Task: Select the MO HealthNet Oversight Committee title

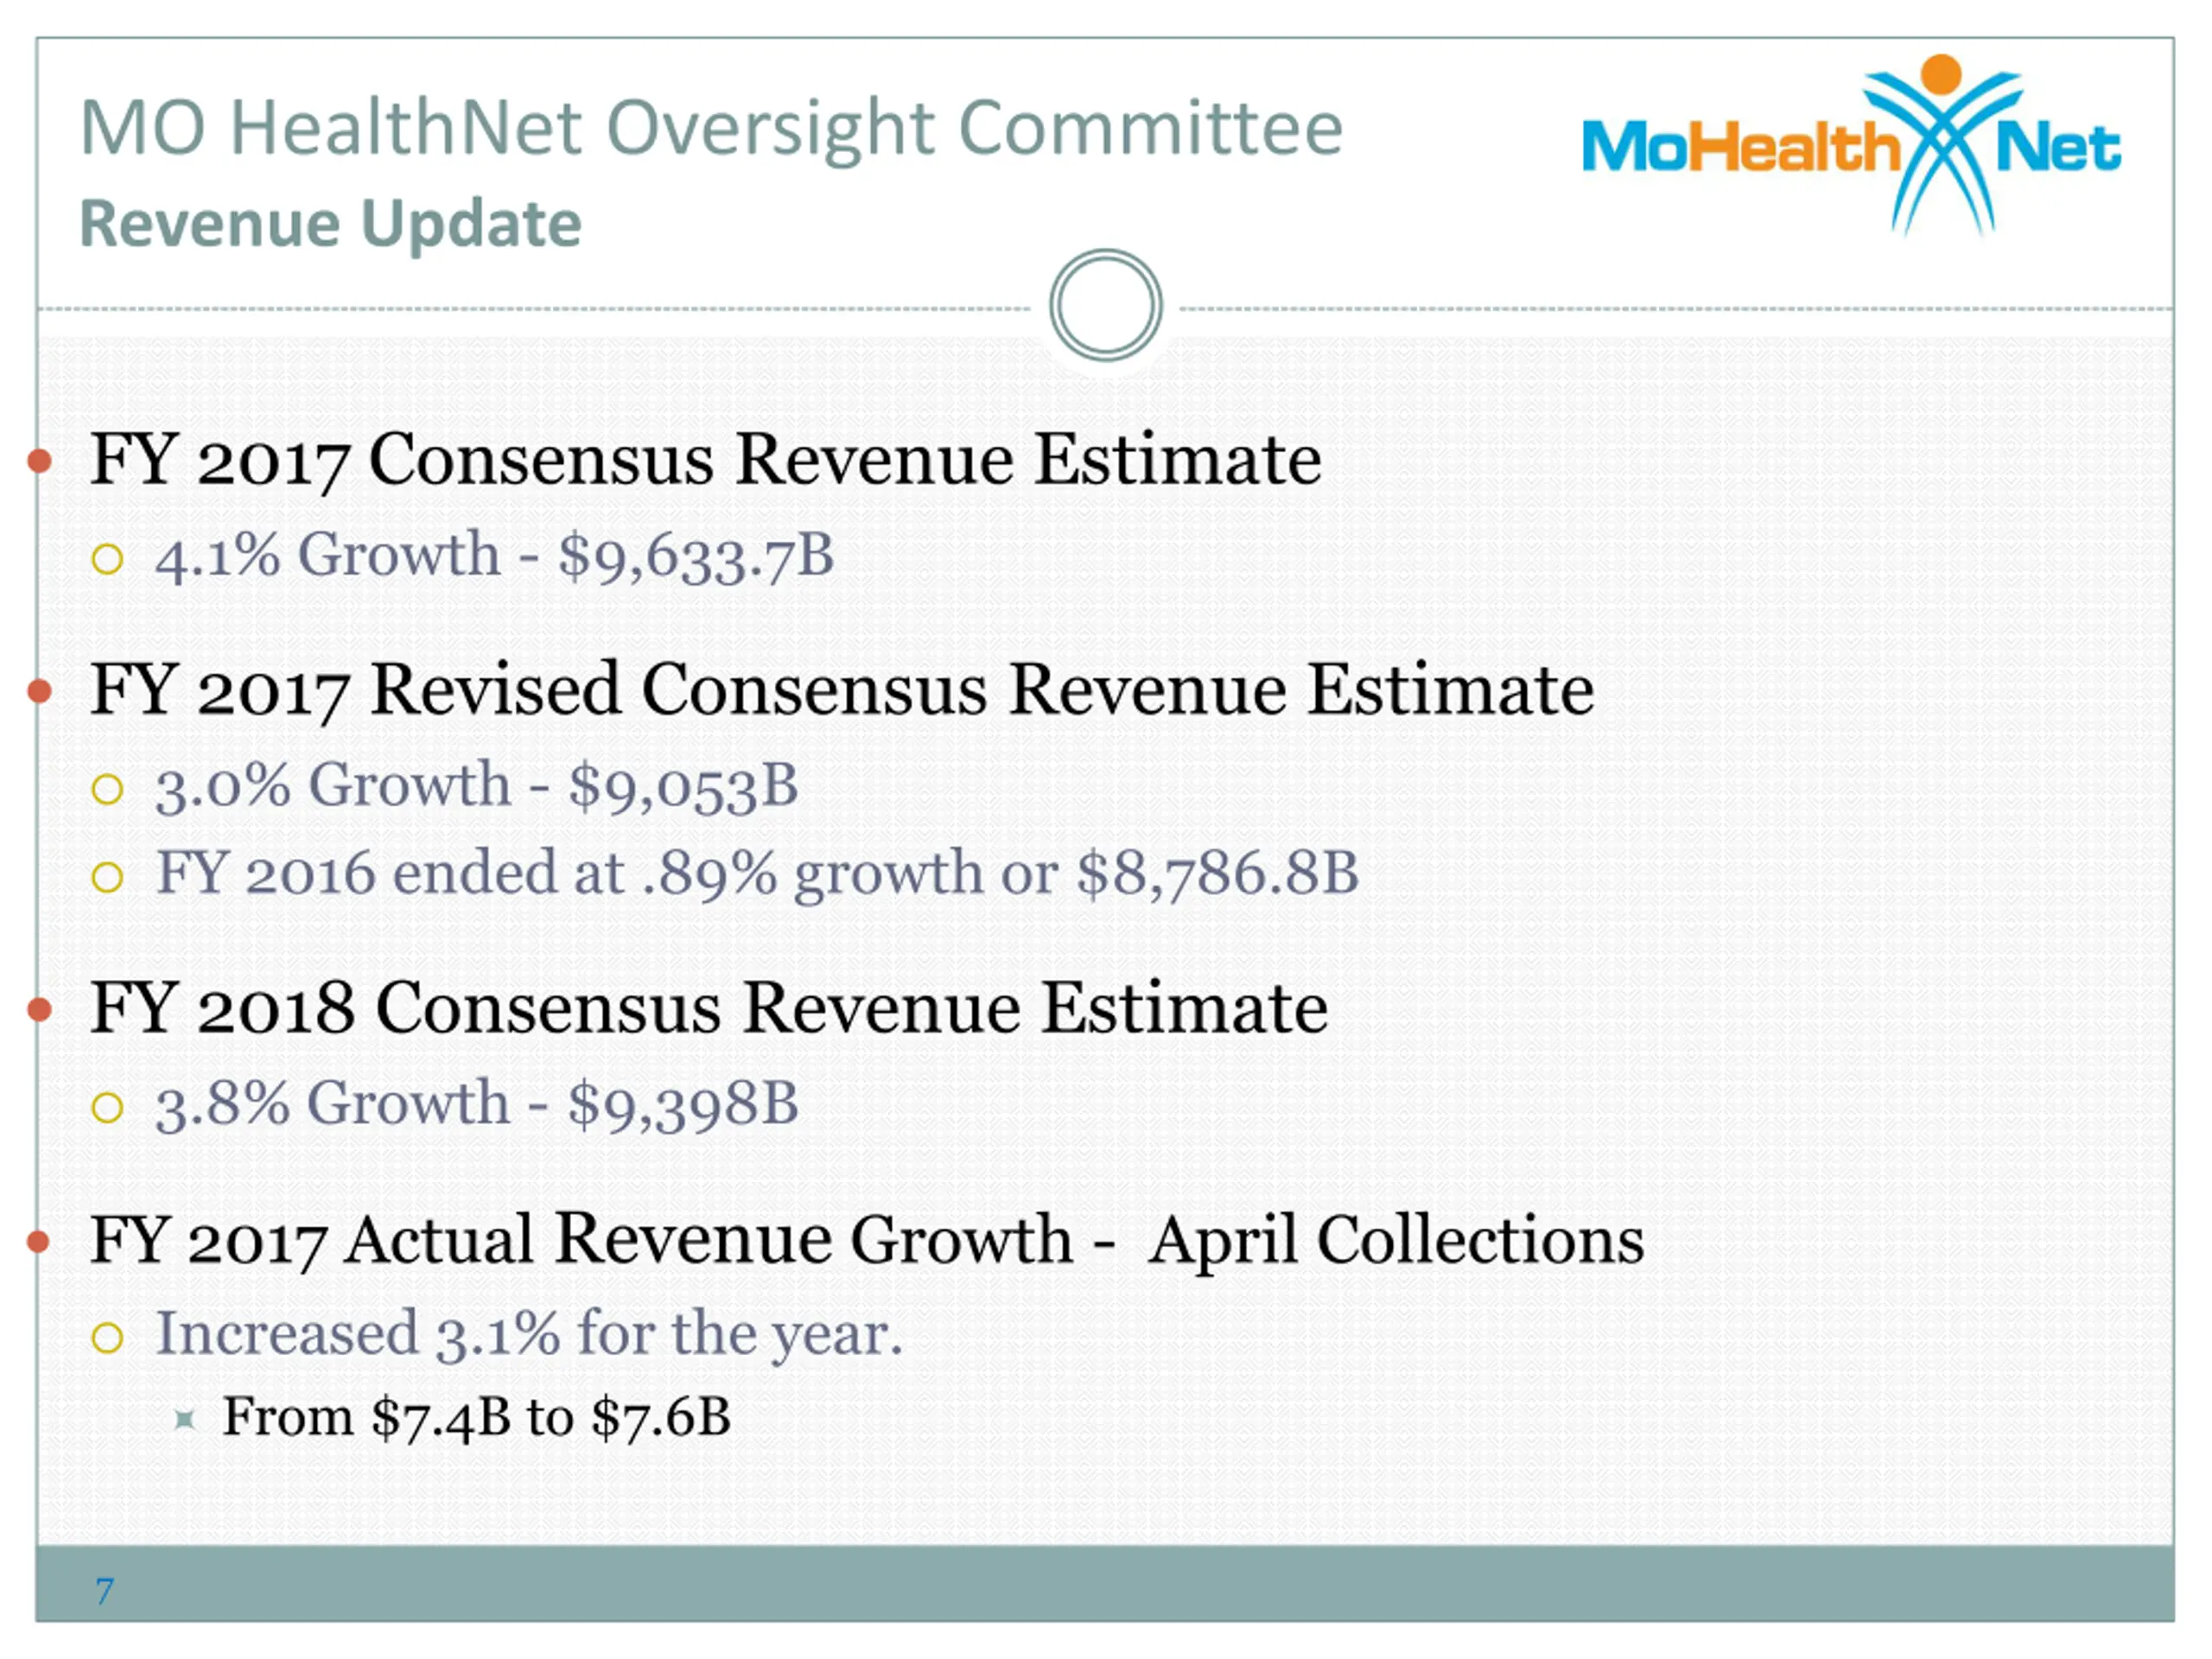Action: [711, 128]
